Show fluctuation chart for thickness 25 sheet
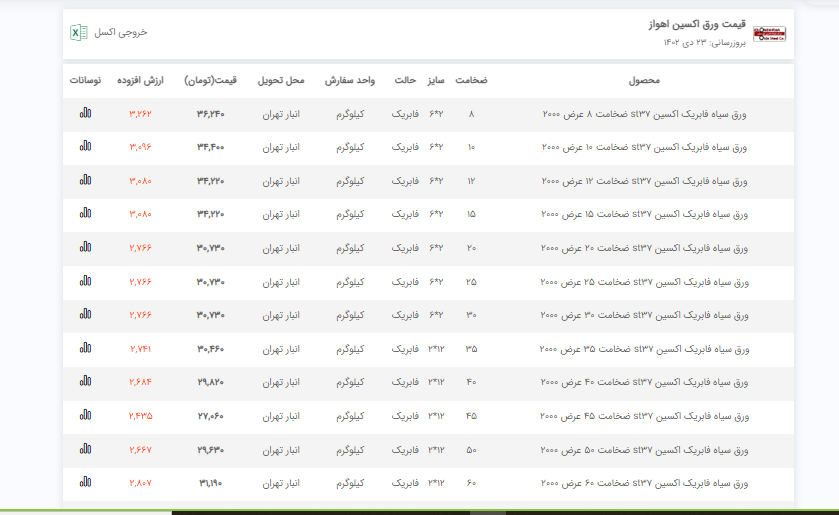This screenshot has width=839, height=515. point(85,282)
